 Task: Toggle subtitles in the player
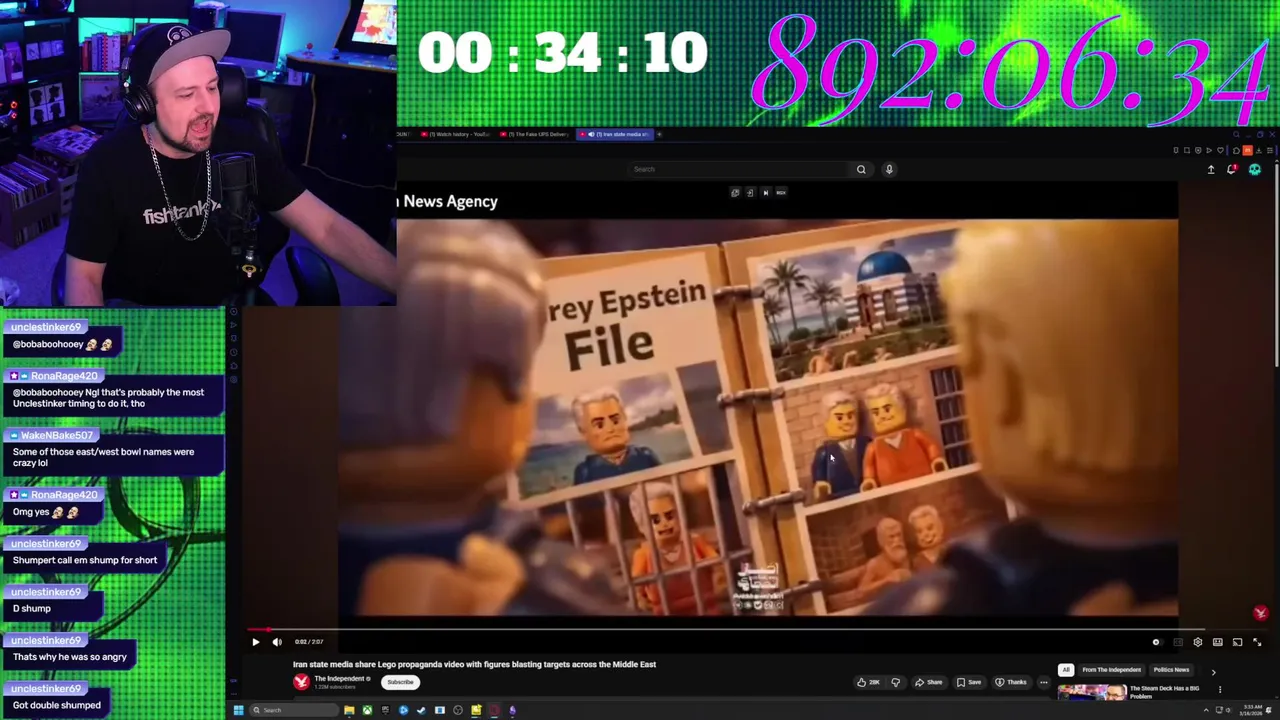1177,642
